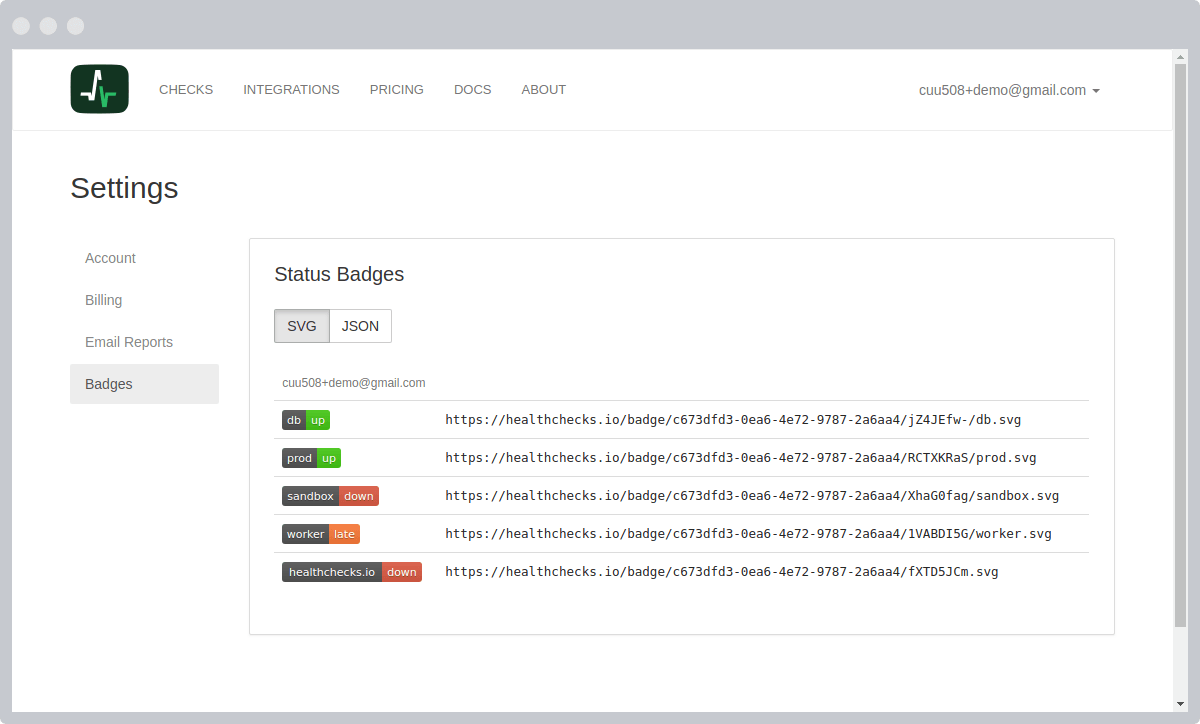The height and width of the screenshot is (724, 1200).
Task: Click the sandbox down status badge
Action: click(x=330, y=496)
